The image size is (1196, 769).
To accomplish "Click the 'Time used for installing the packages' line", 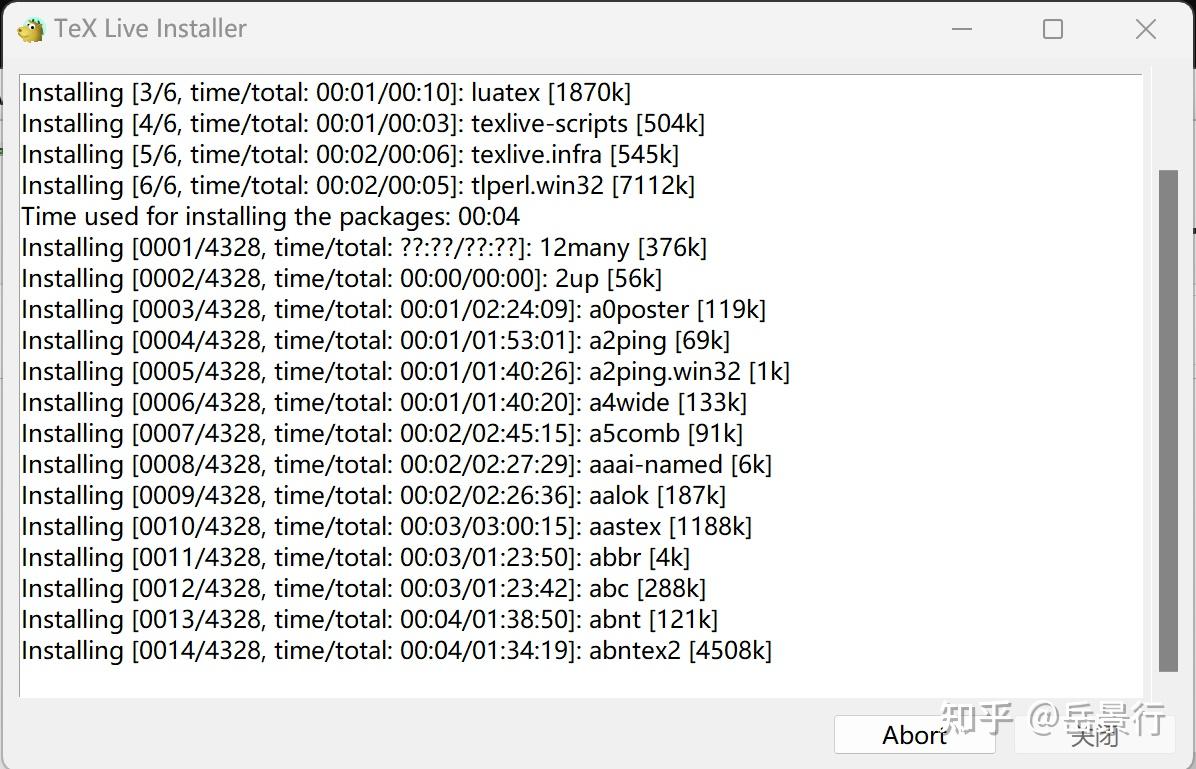I will click(x=270, y=217).
